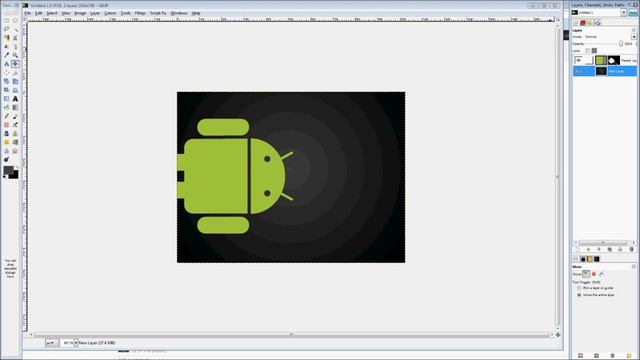Click the save tool options button

580,356
